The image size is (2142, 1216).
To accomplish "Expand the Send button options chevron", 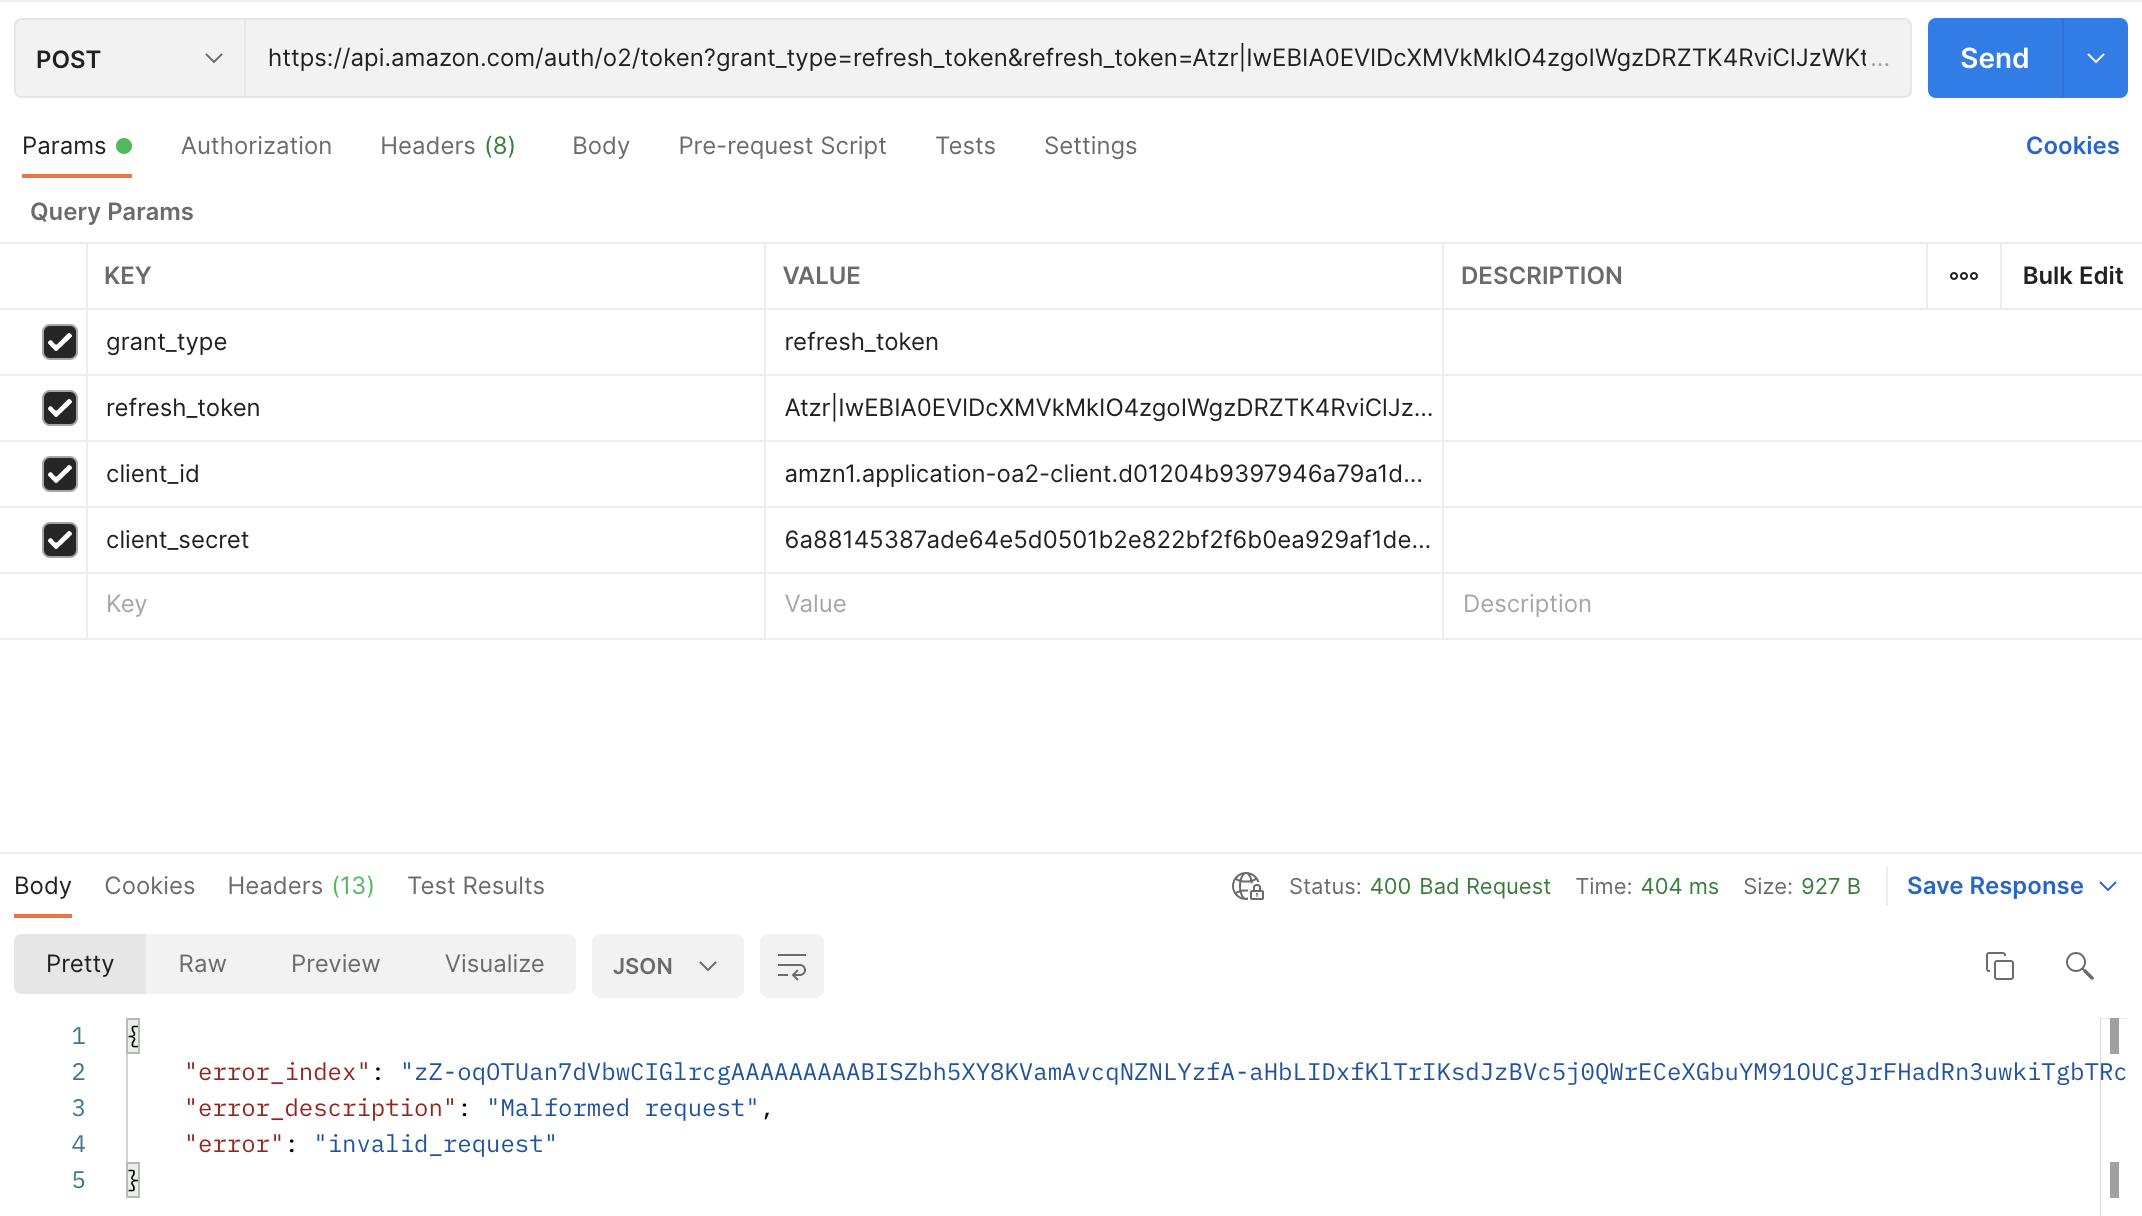I will (x=2097, y=58).
